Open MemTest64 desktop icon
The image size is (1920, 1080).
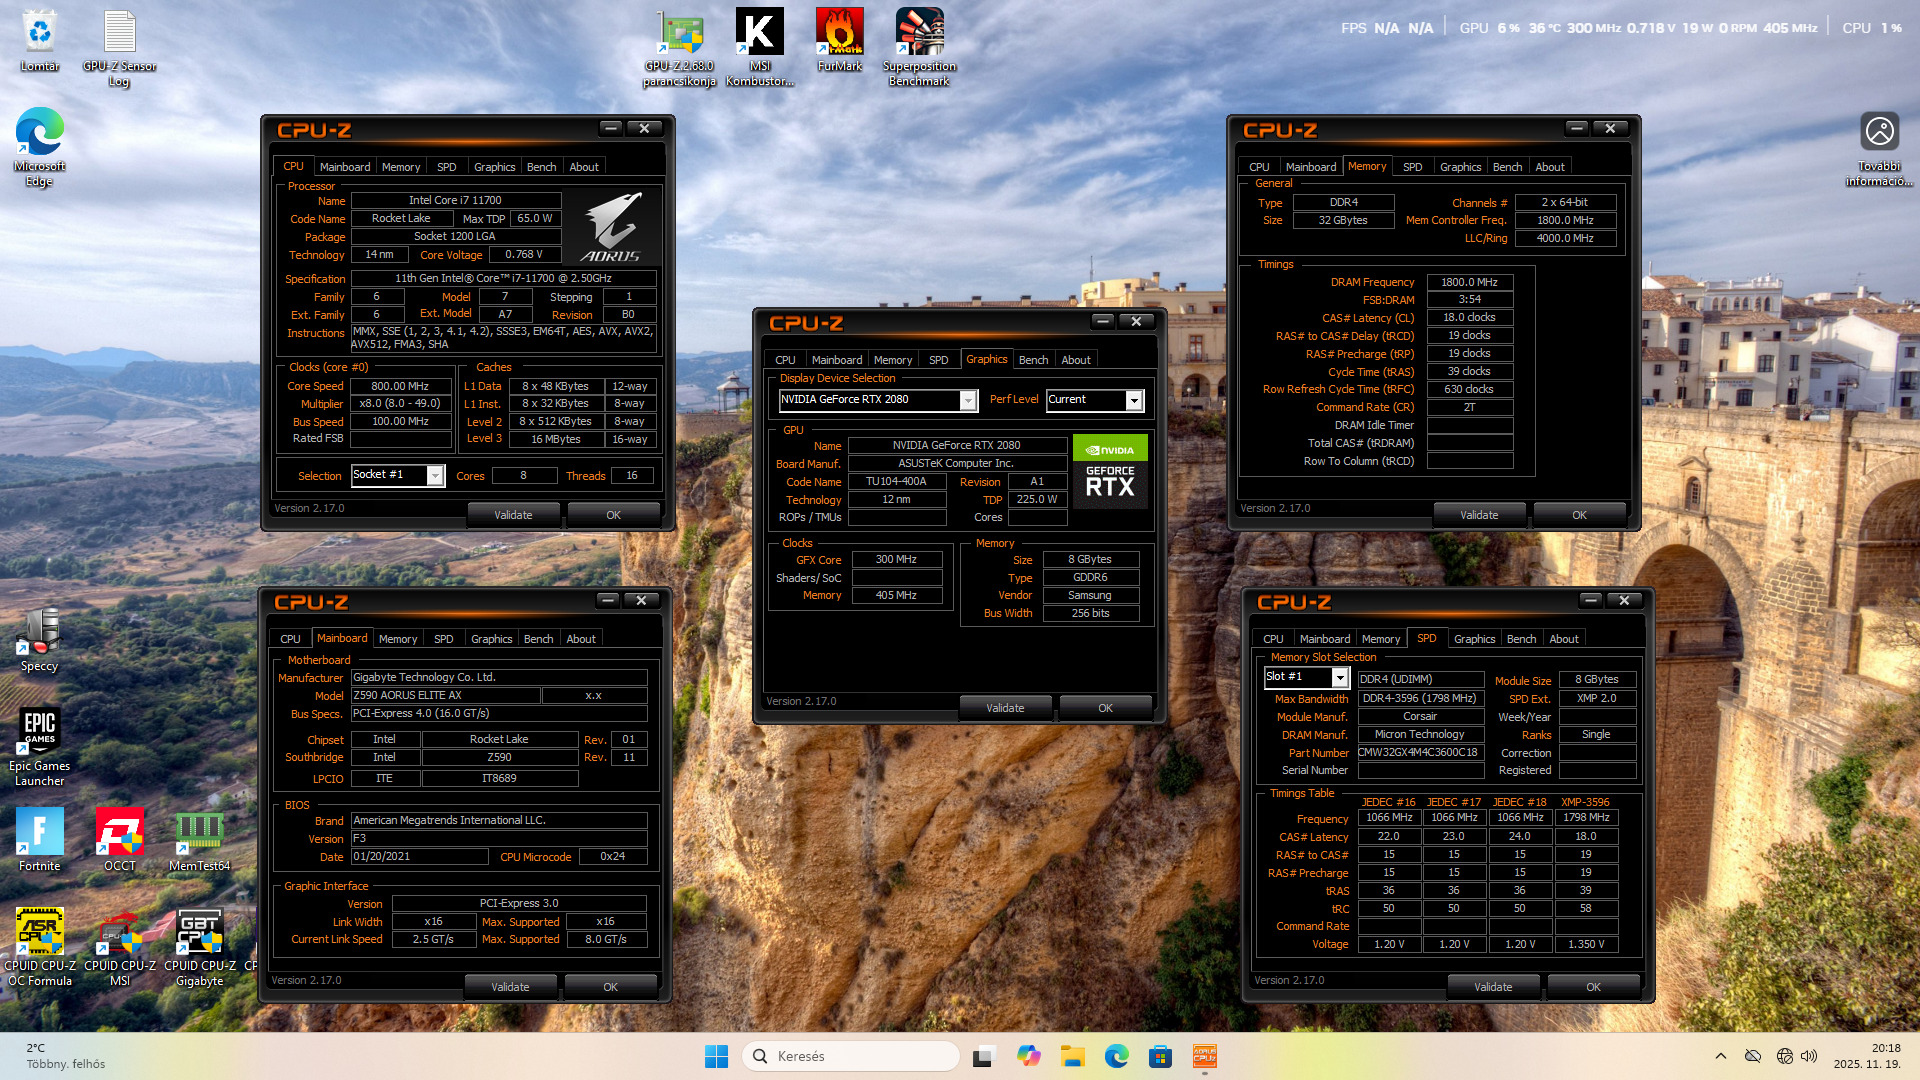point(199,831)
